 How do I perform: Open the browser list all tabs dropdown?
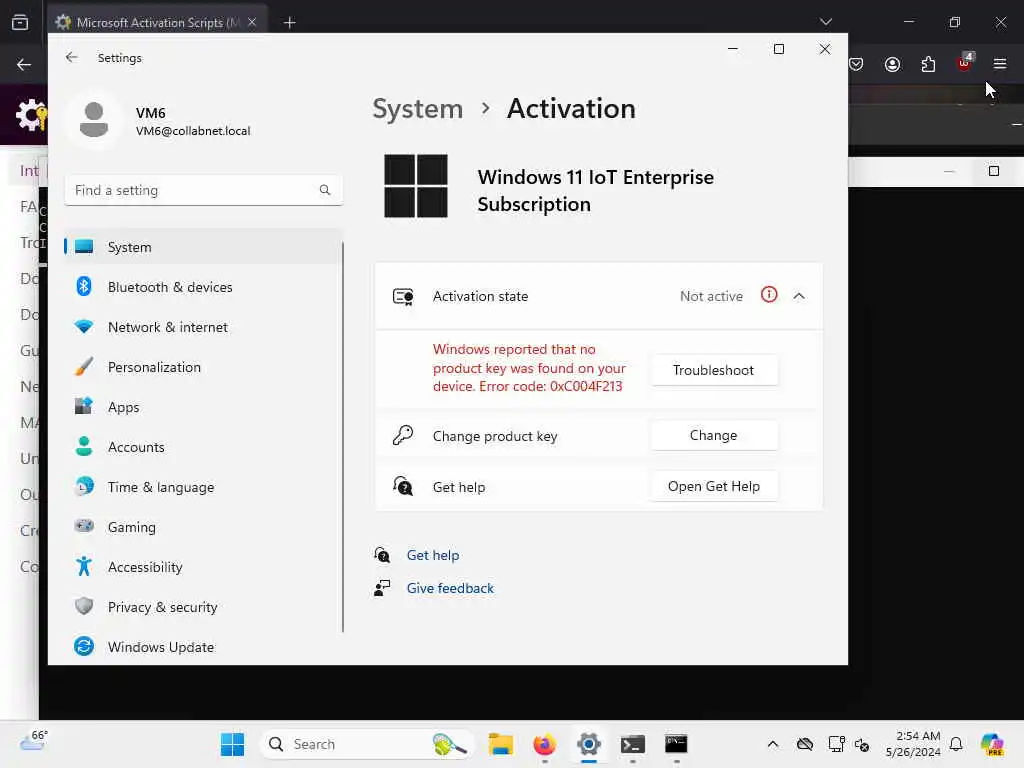[825, 22]
